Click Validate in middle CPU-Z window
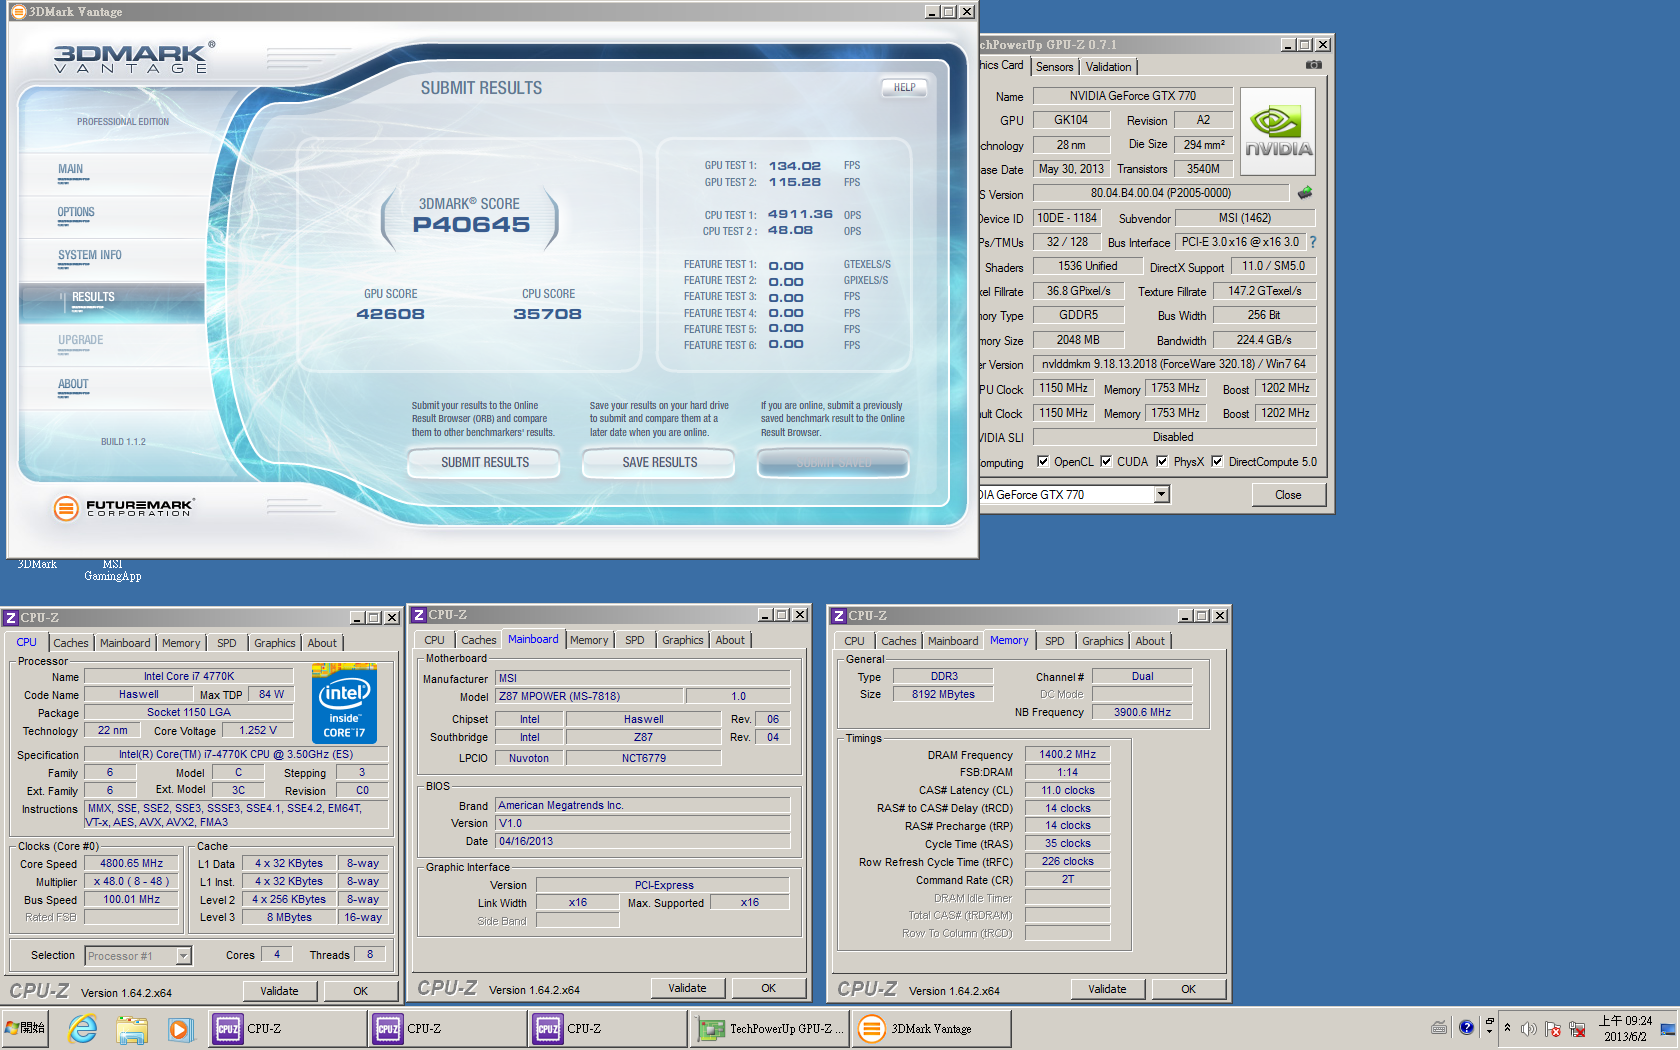This screenshot has height=1050, width=1680. (x=687, y=988)
